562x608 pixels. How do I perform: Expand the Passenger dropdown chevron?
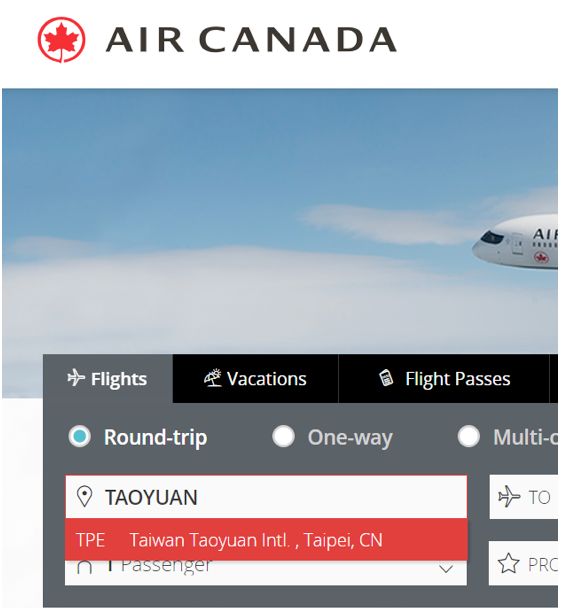(x=446, y=569)
